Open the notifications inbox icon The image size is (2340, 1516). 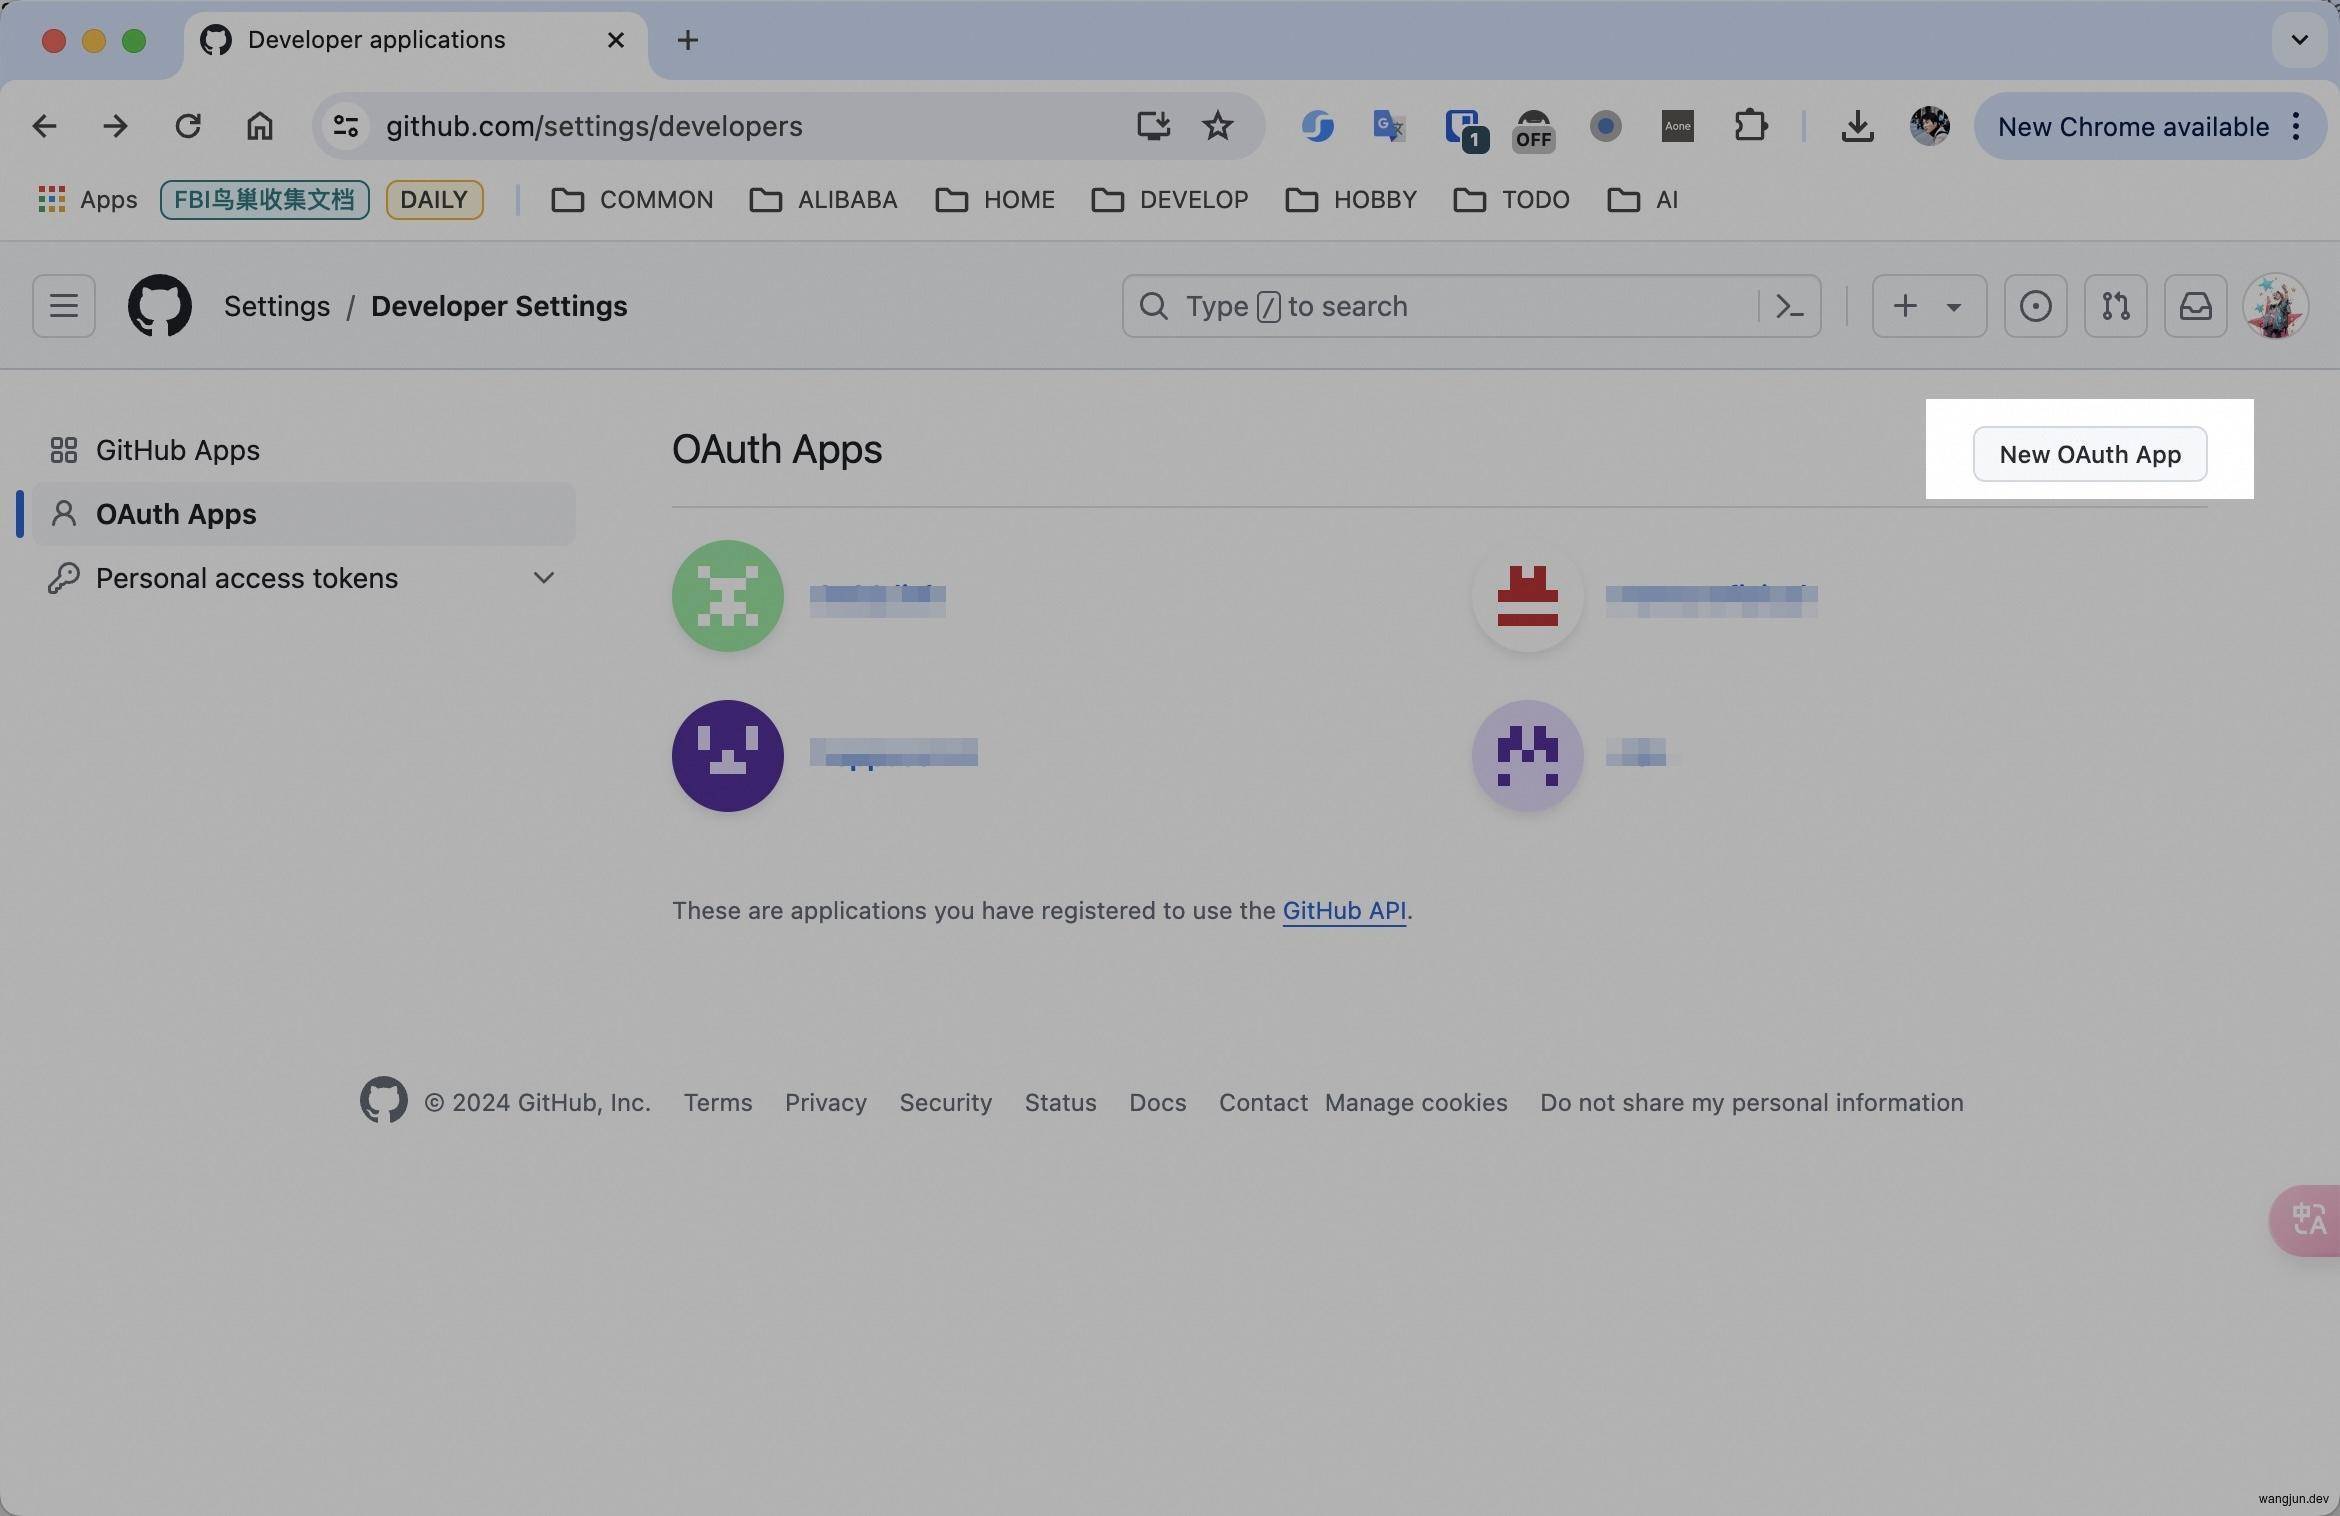click(x=2195, y=306)
